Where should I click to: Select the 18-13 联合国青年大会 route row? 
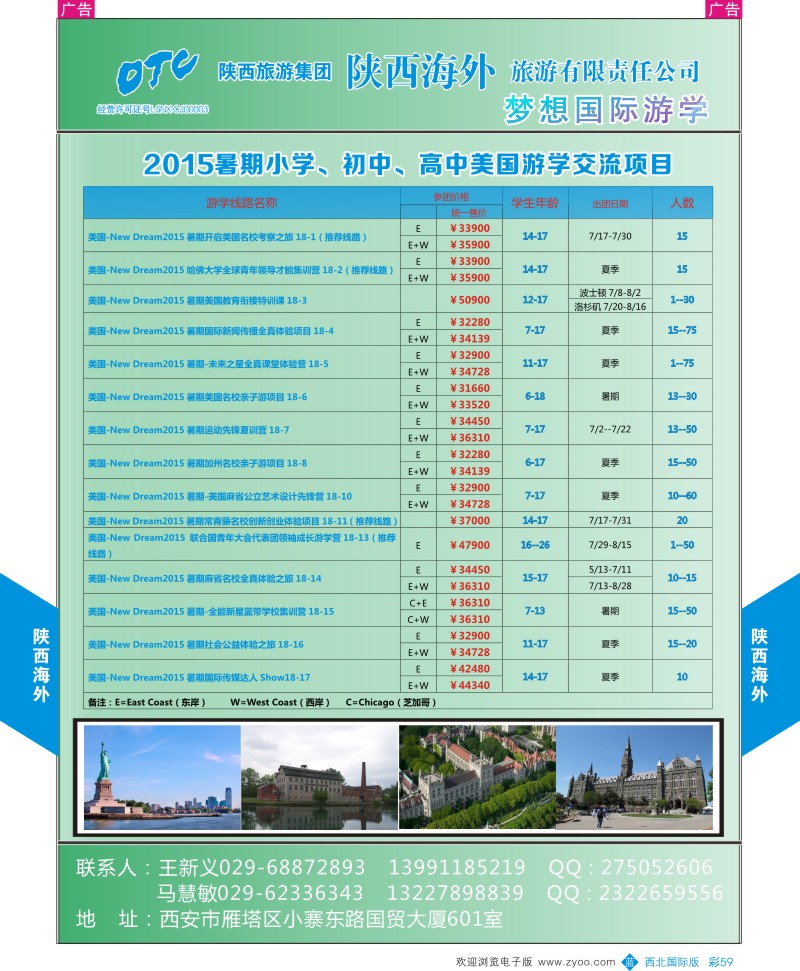point(398,545)
